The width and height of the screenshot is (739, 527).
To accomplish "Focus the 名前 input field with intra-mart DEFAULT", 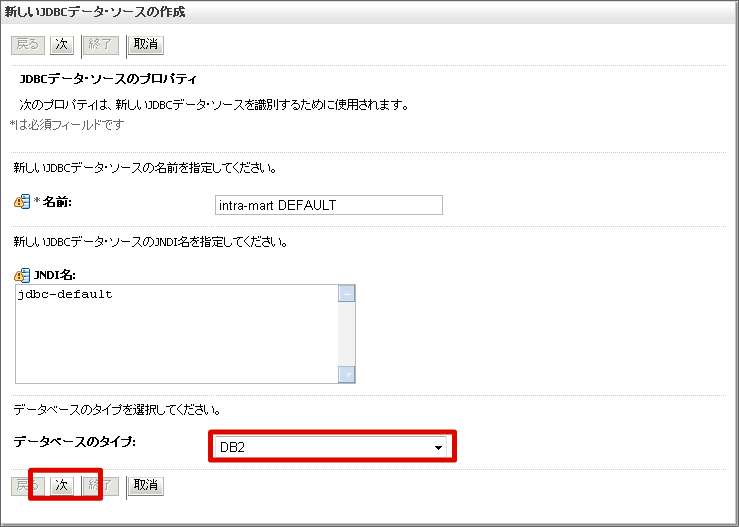I will [x=328, y=205].
